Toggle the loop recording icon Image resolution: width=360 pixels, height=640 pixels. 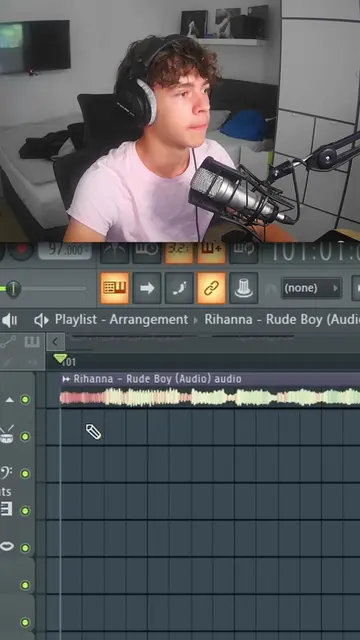[244, 251]
